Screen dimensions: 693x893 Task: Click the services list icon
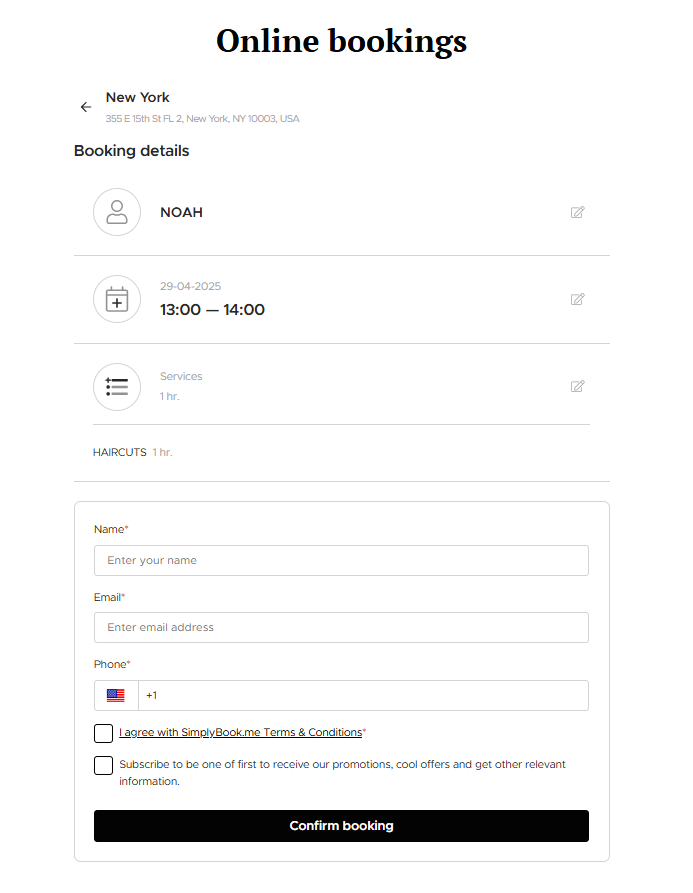pos(117,387)
